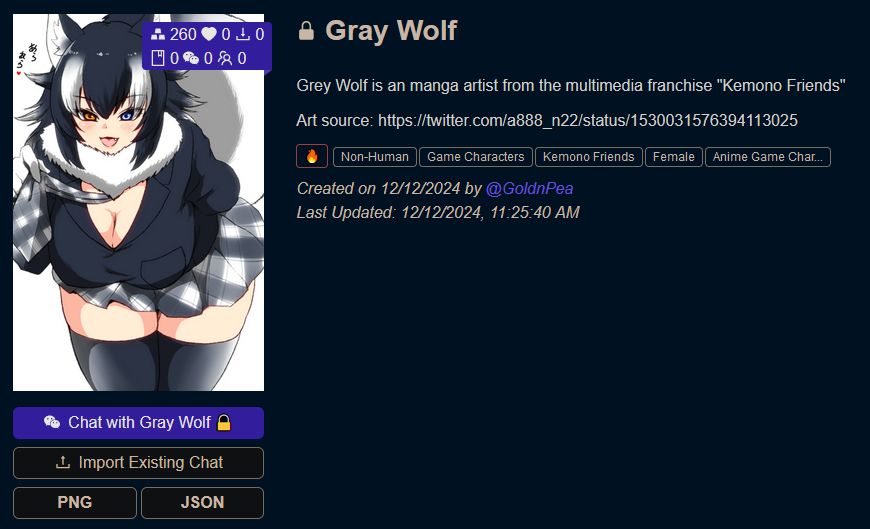Open Import Existing Chat
This screenshot has height=529, width=870.
(x=138, y=463)
